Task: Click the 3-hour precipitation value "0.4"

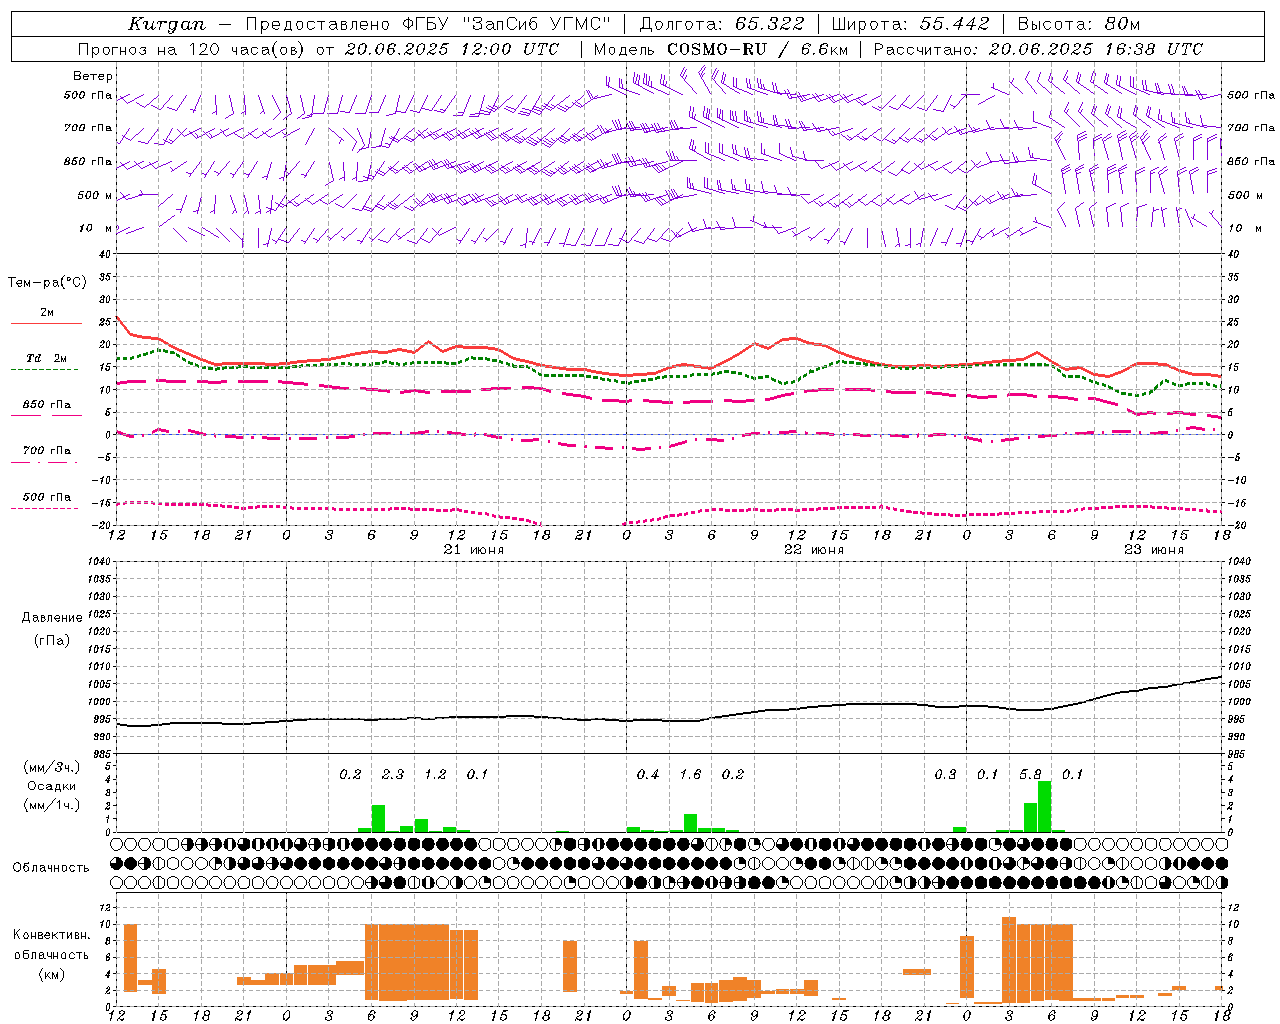Action: tap(648, 775)
